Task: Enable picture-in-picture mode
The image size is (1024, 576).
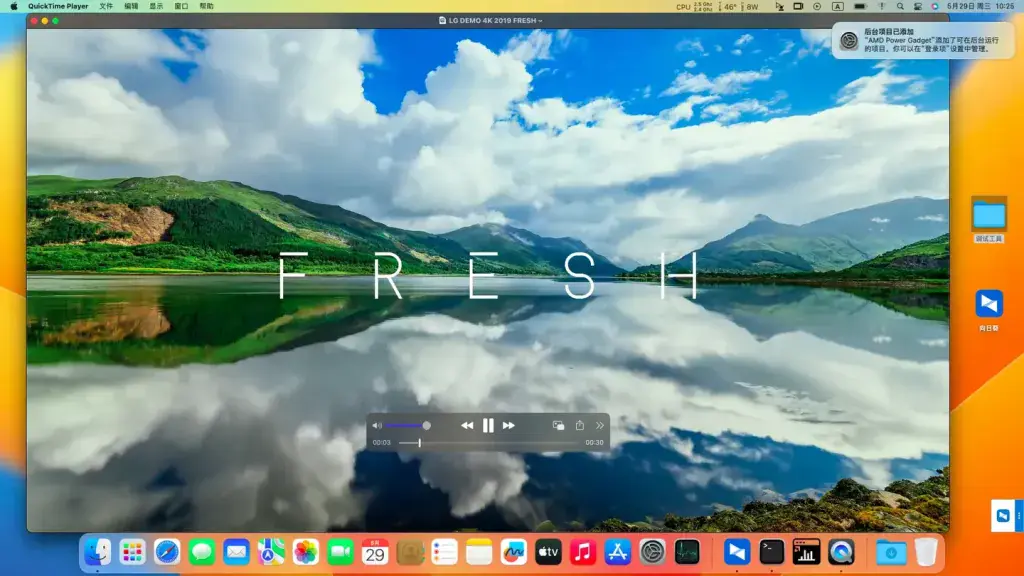Action: click(x=558, y=426)
